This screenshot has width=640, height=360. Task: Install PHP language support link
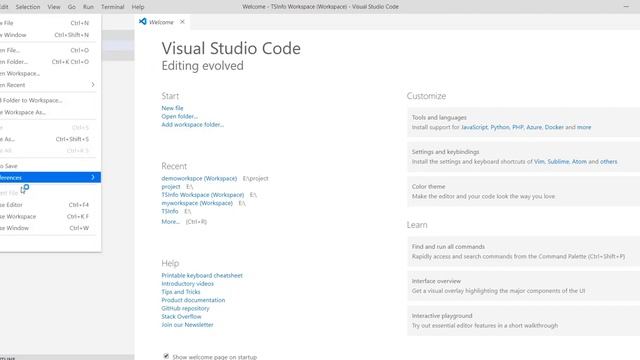pyautogui.click(x=518, y=127)
